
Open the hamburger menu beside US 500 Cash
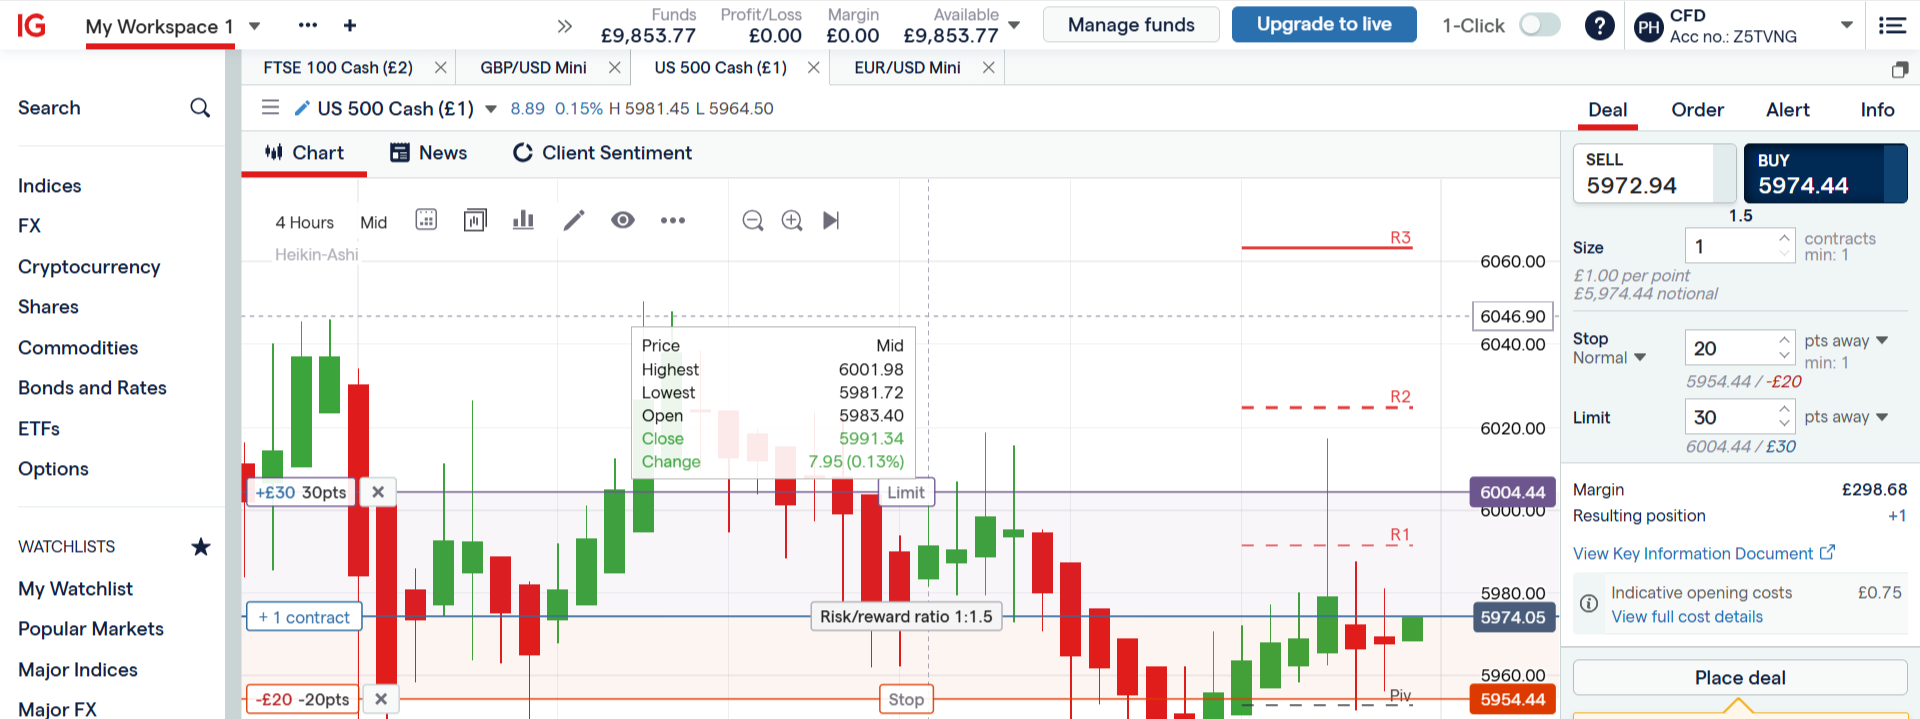tap(270, 107)
